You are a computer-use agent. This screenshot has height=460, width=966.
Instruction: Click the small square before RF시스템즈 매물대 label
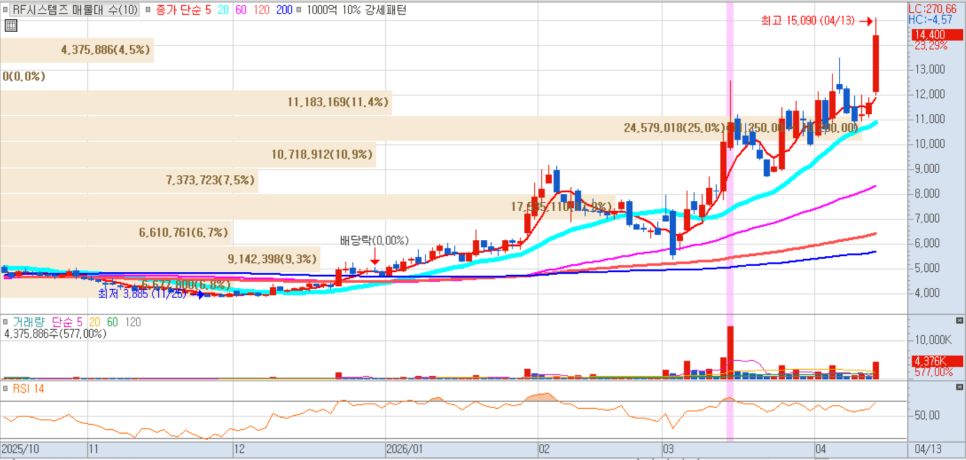[7, 10]
